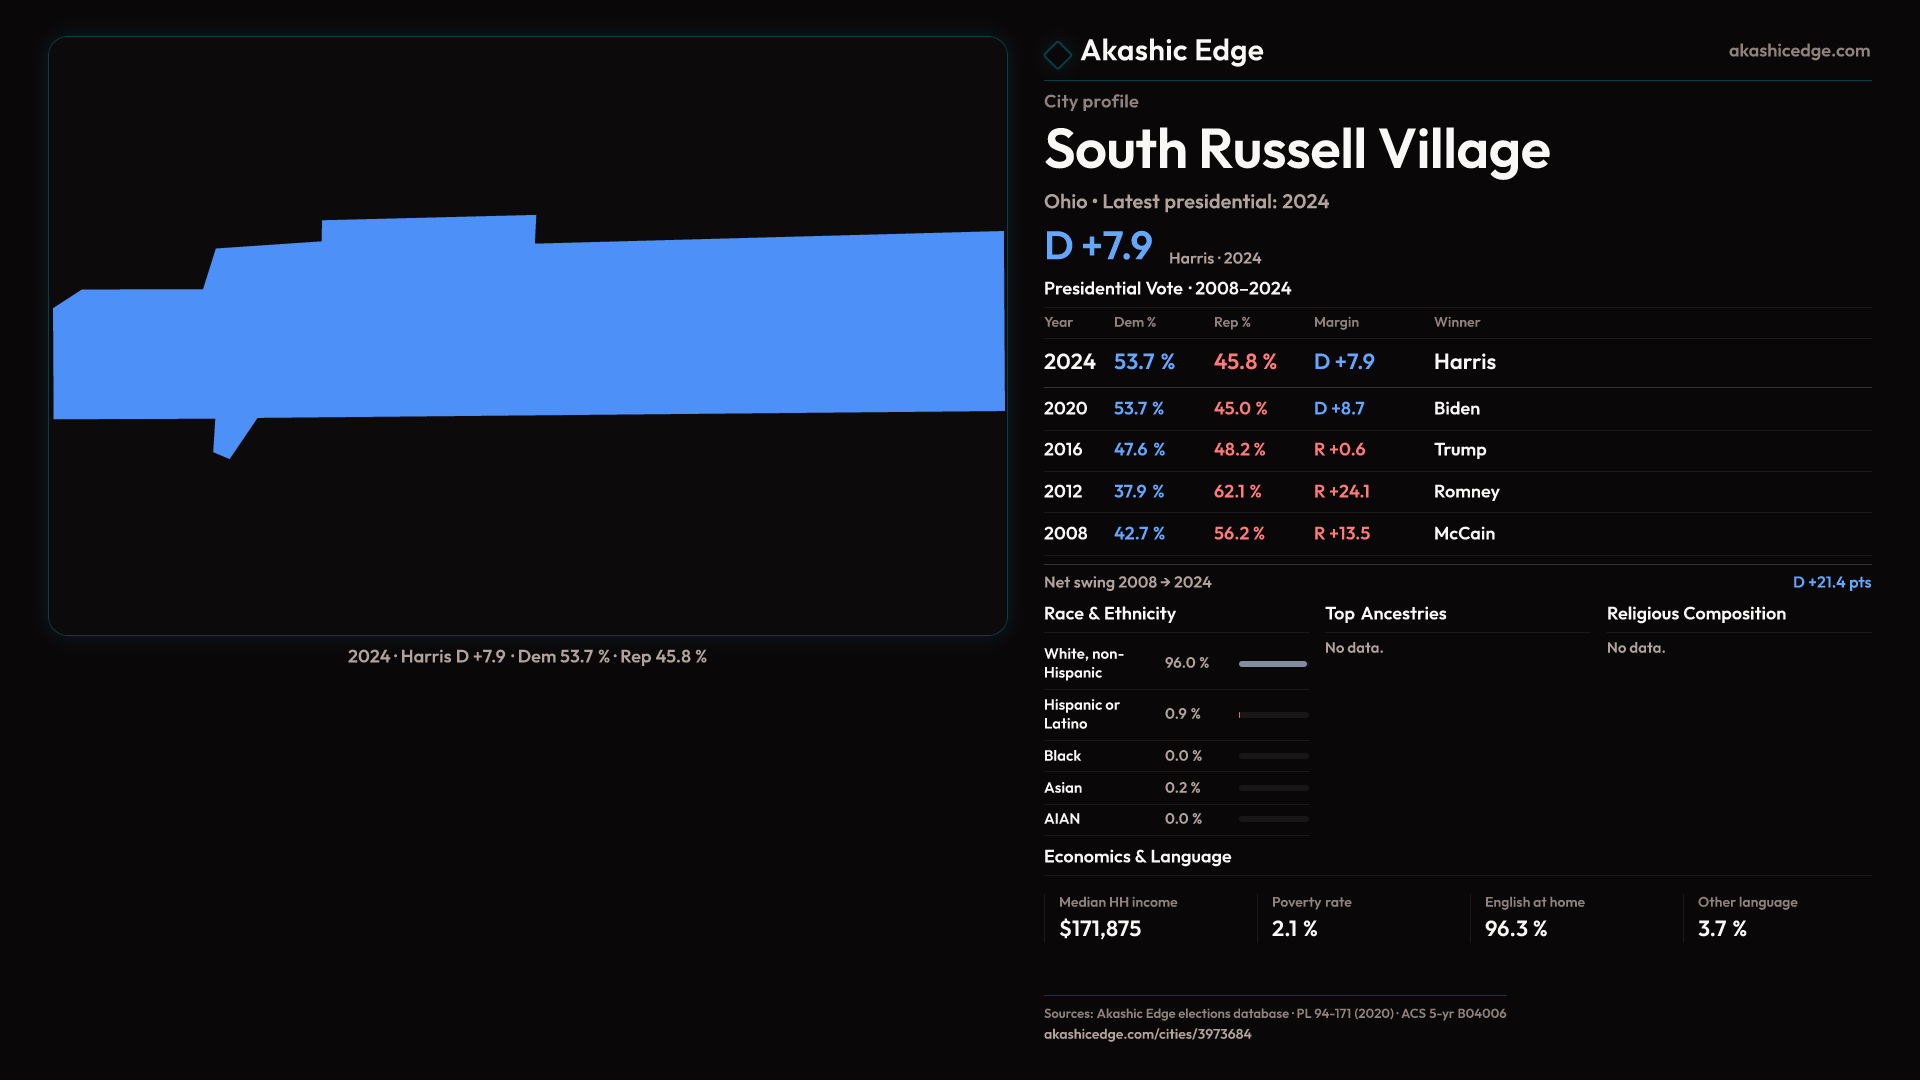This screenshot has width=1920, height=1080.
Task: Click the Dem % column header
Action: 1135,322
